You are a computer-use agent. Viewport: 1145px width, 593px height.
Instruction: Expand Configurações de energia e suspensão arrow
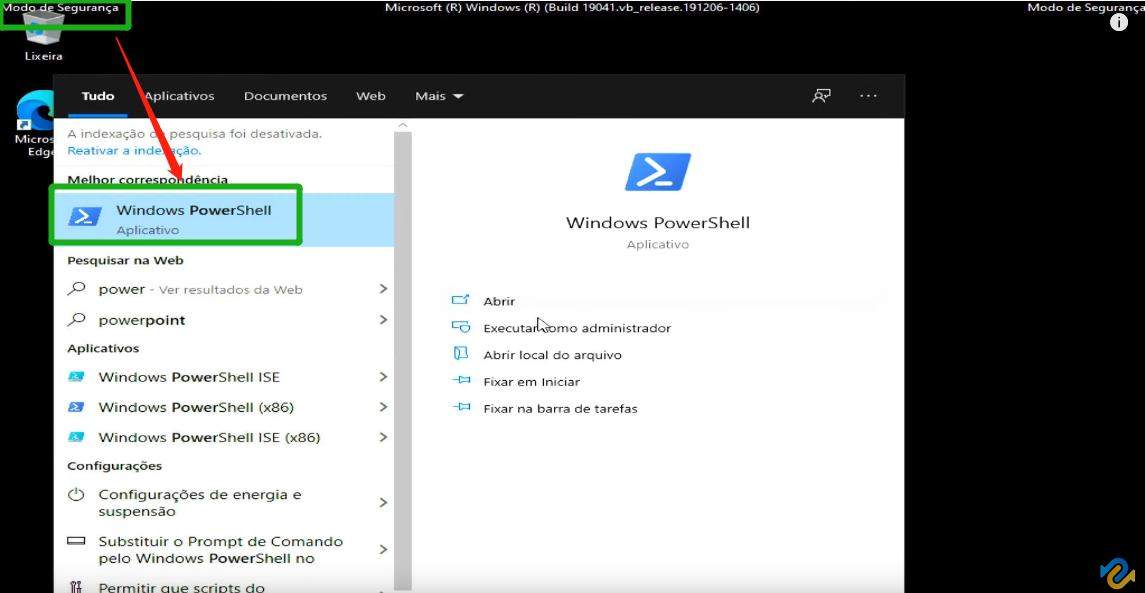tap(383, 502)
